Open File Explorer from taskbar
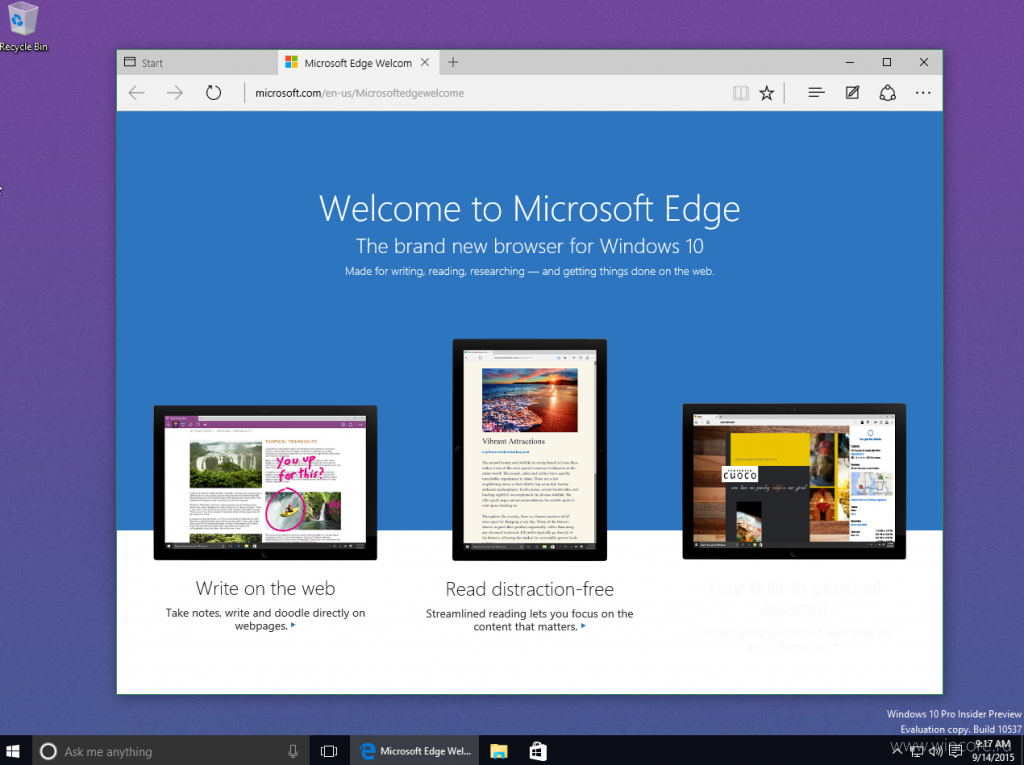The width and height of the screenshot is (1024, 765). tap(499, 751)
